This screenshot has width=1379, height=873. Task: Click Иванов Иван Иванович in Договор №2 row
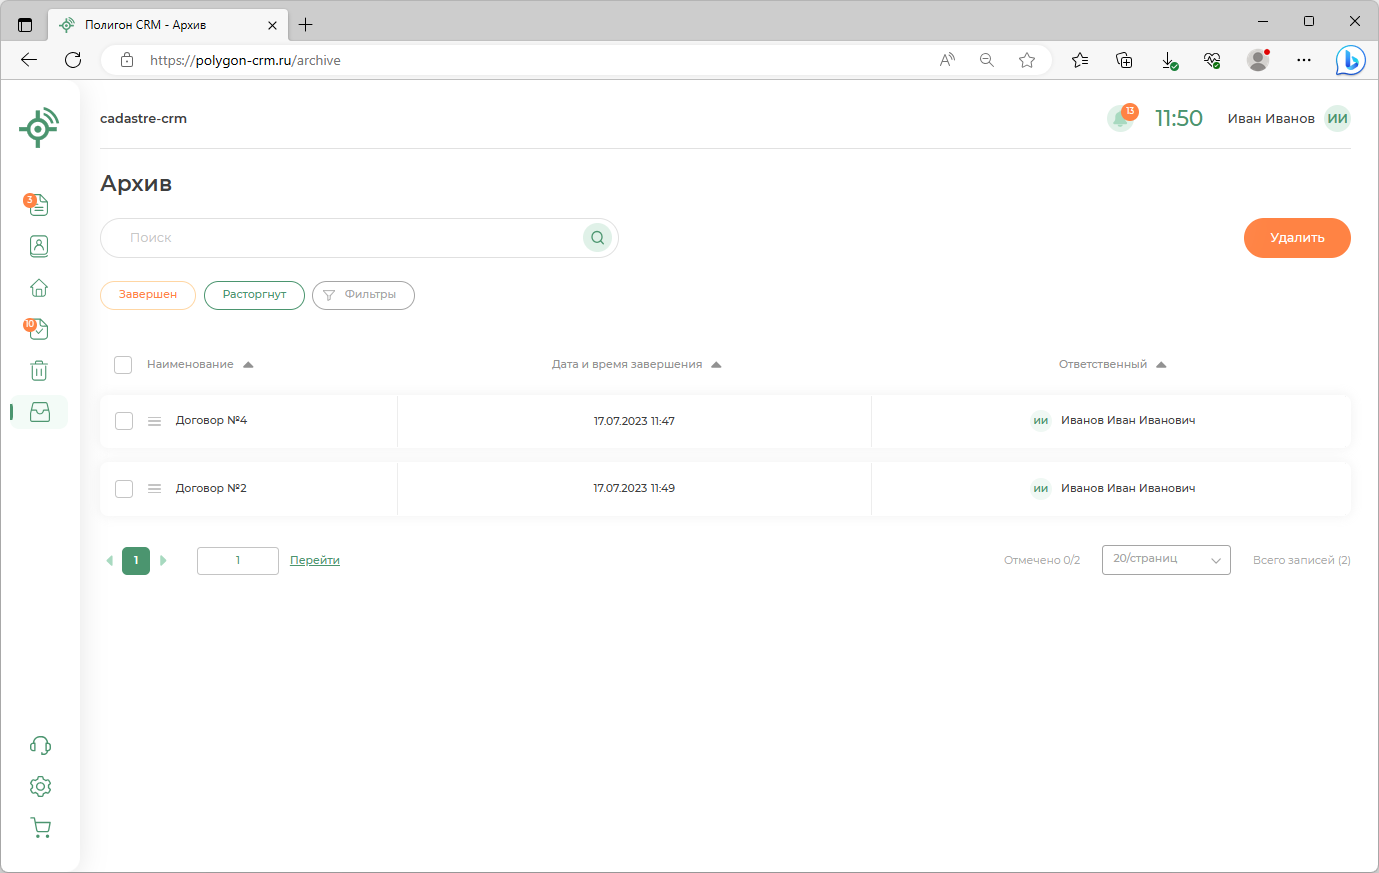point(1128,489)
